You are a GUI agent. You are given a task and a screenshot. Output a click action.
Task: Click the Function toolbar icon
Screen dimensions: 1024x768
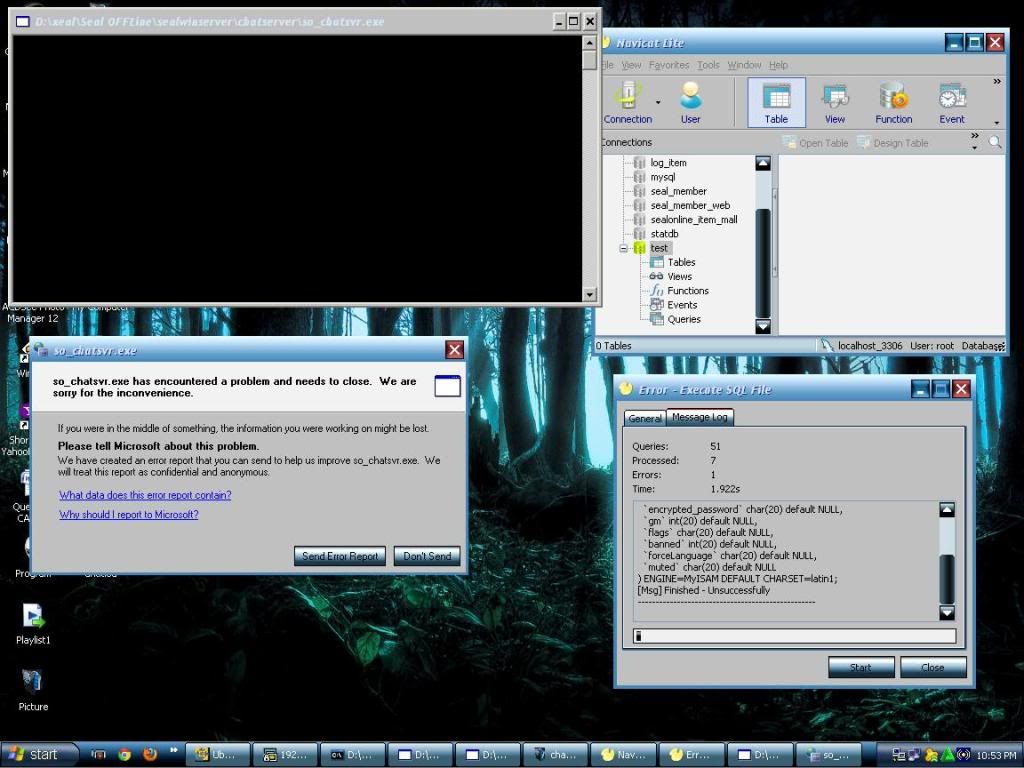click(893, 103)
